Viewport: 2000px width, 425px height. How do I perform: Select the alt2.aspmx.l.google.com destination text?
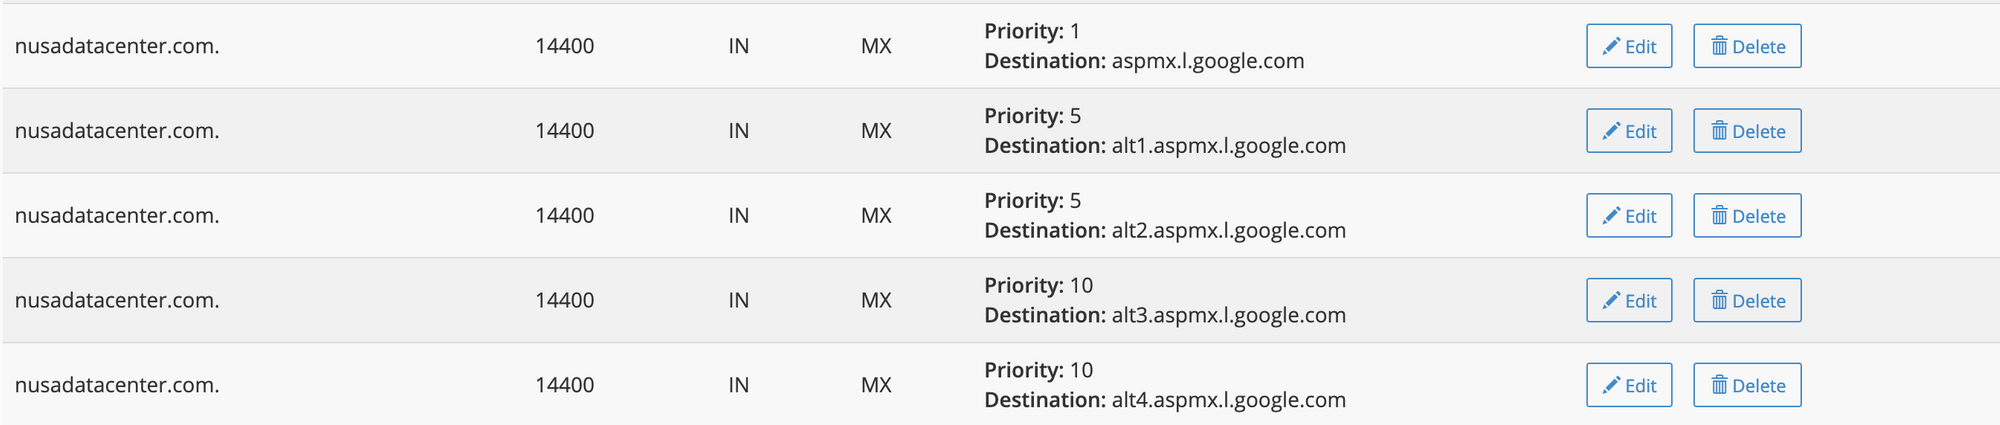coord(1229,231)
